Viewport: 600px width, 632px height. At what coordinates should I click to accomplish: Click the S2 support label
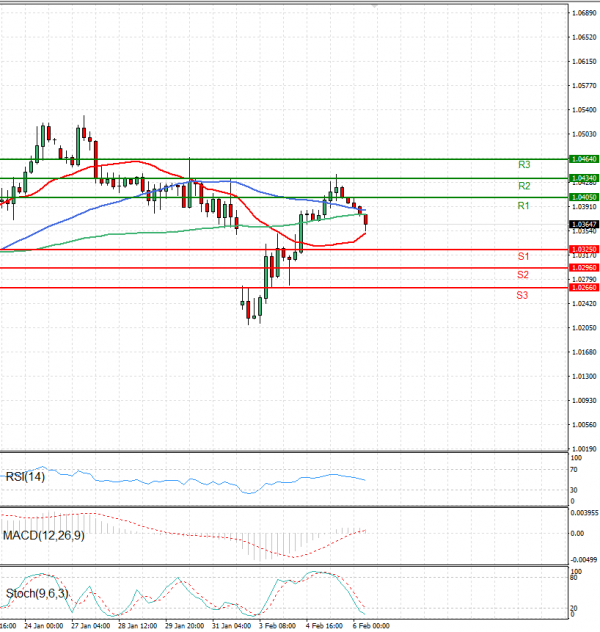[523, 275]
